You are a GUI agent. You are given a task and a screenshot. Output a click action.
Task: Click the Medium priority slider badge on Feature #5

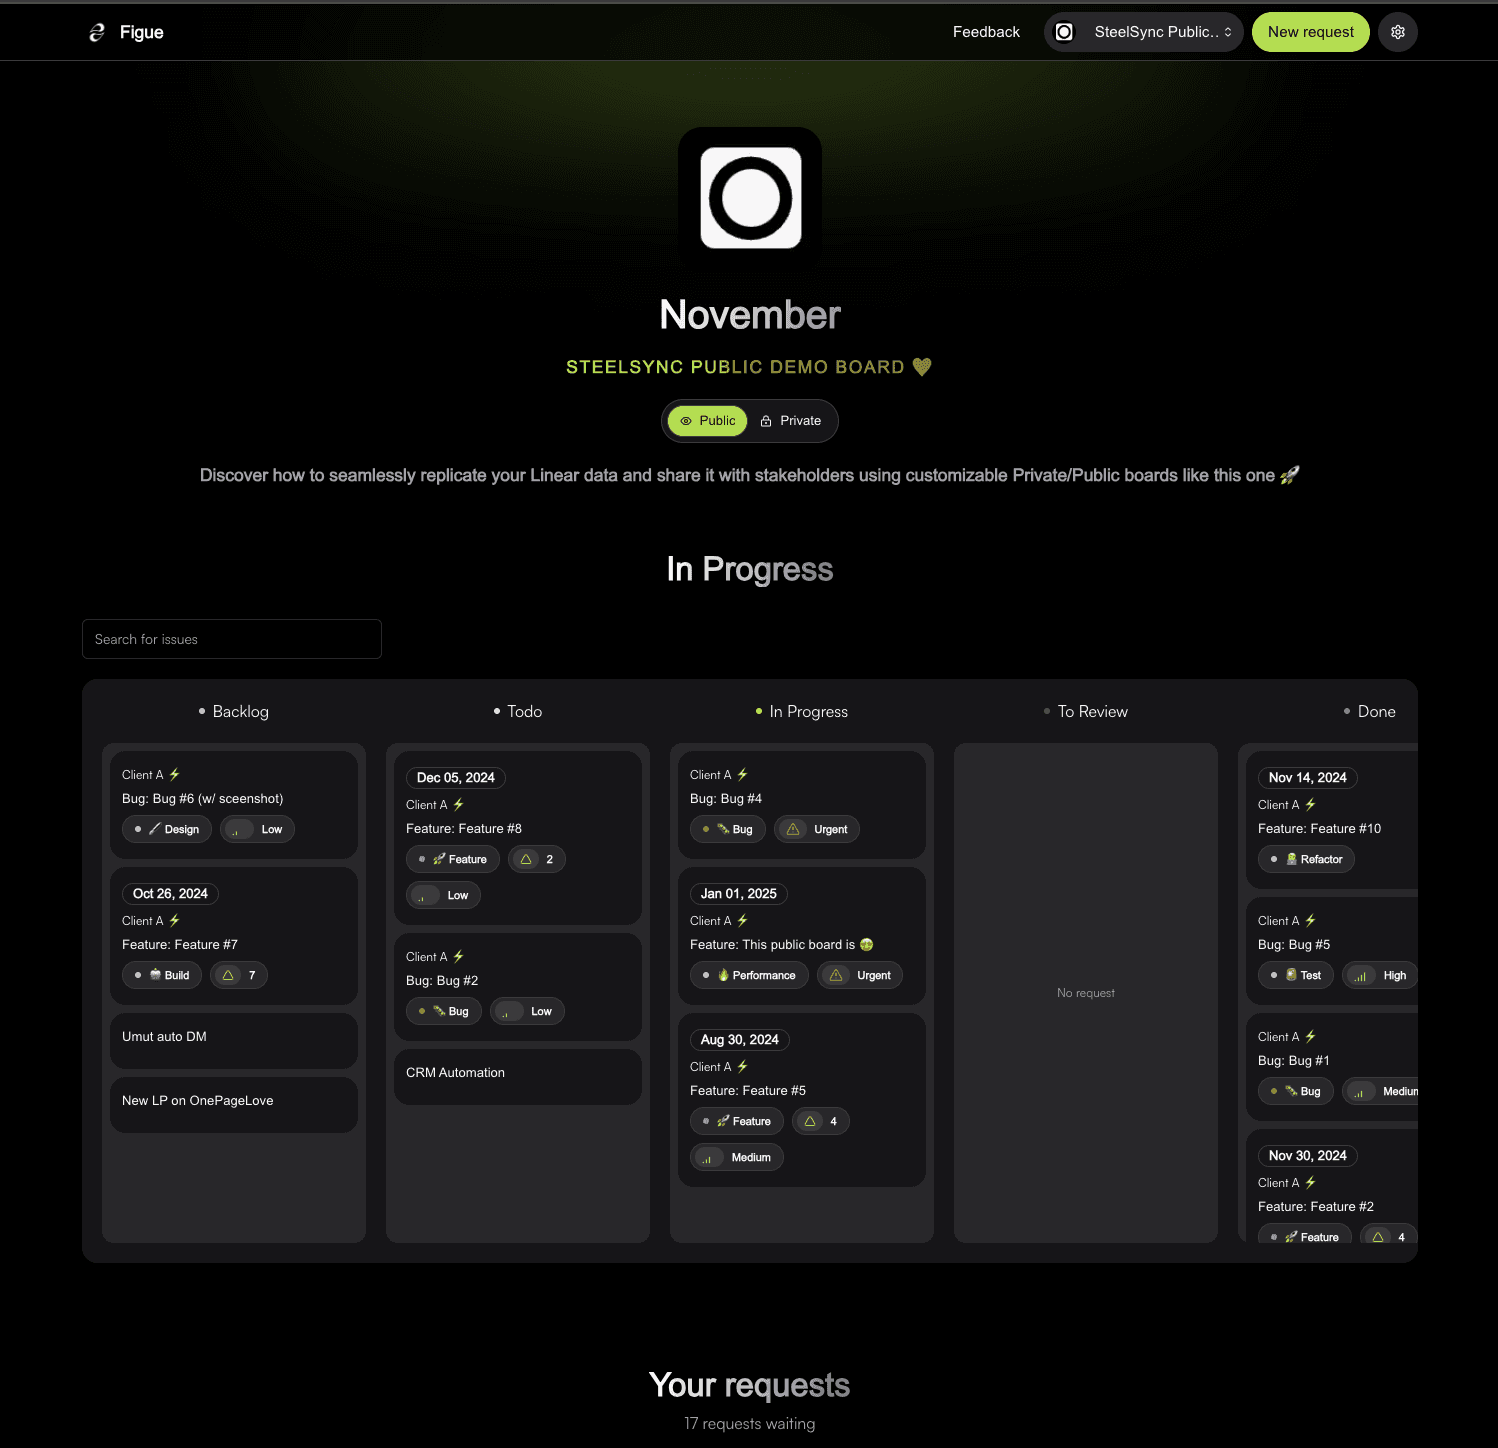coord(736,1157)
